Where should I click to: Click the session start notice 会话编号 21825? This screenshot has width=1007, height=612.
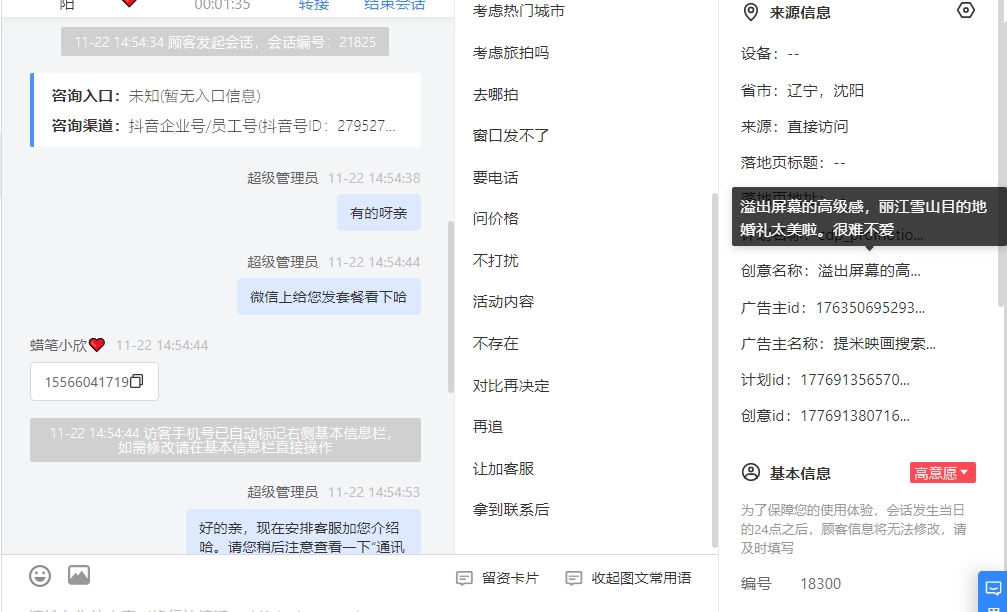coord(225,42)
